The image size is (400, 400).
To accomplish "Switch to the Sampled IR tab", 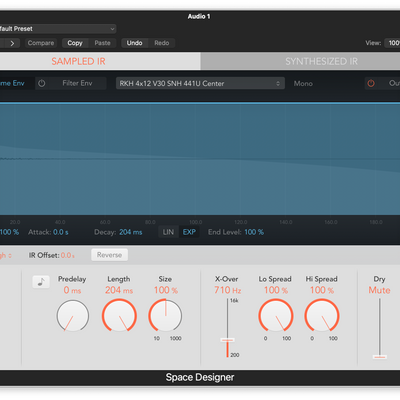I will pyautogui.click(x=100, y=61).
